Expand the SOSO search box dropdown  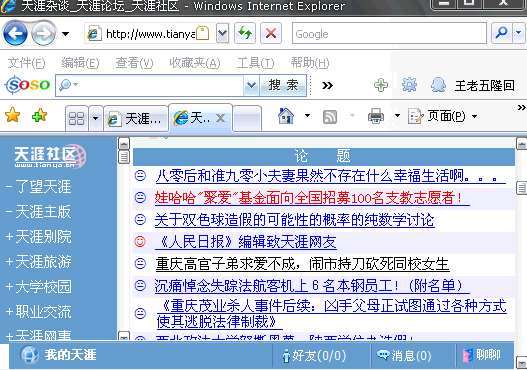click(251, 85)
